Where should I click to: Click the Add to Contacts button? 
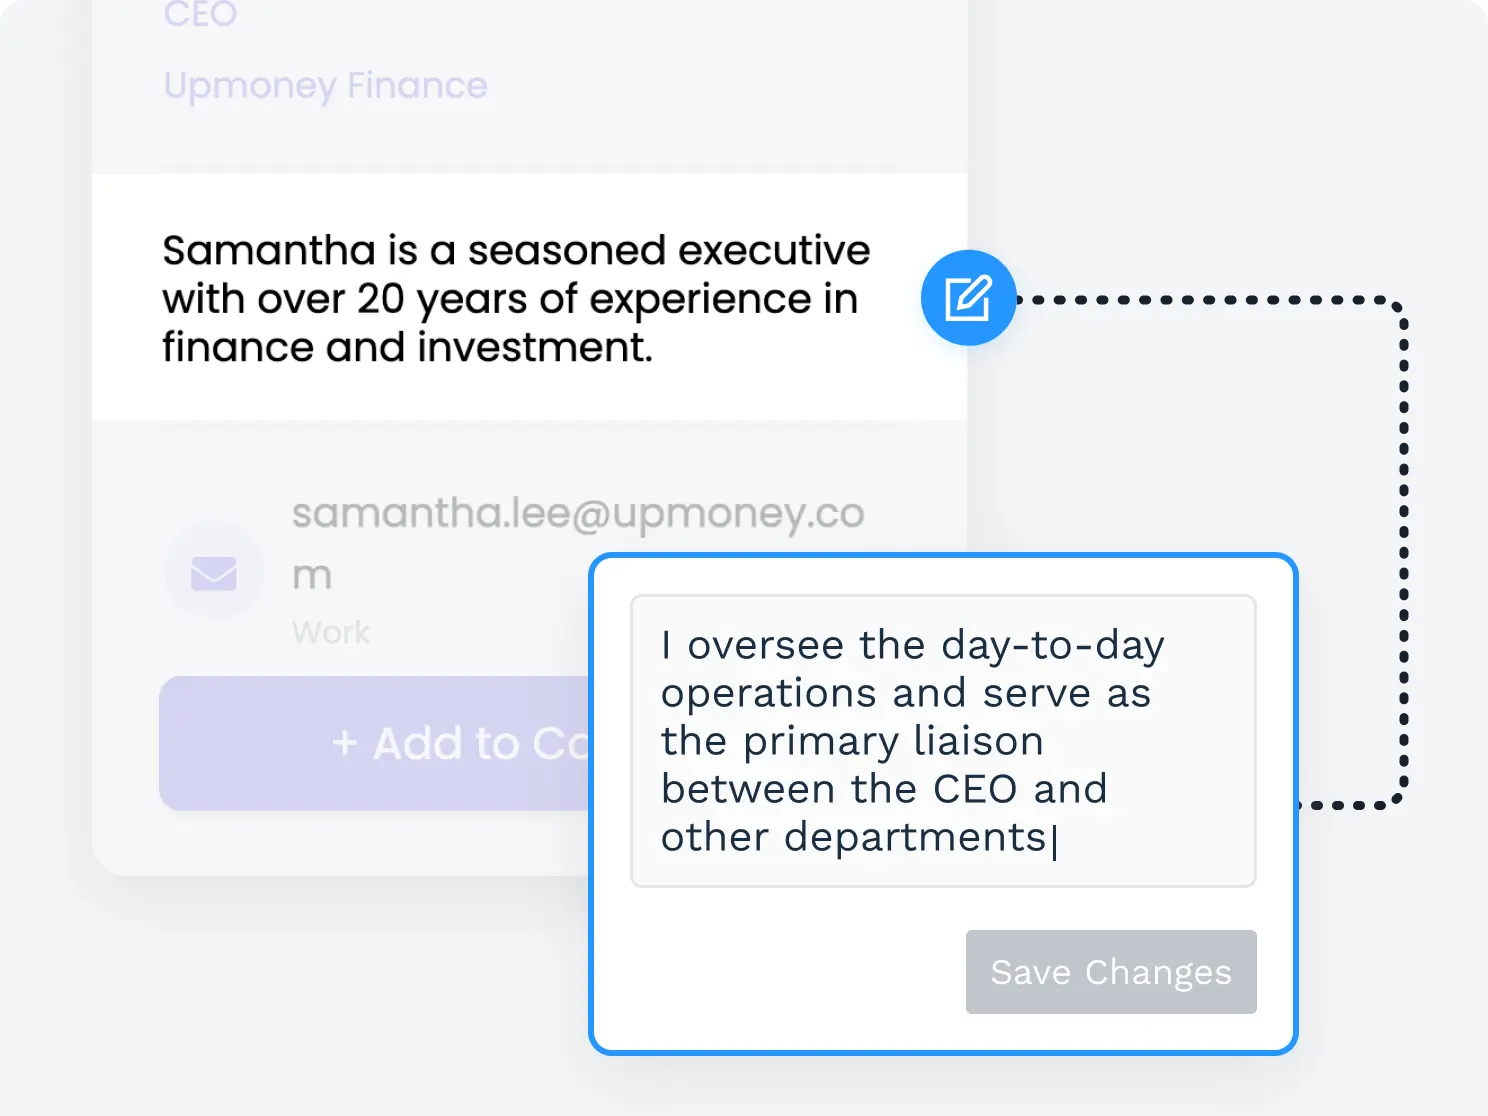click(x=376, y=743)
